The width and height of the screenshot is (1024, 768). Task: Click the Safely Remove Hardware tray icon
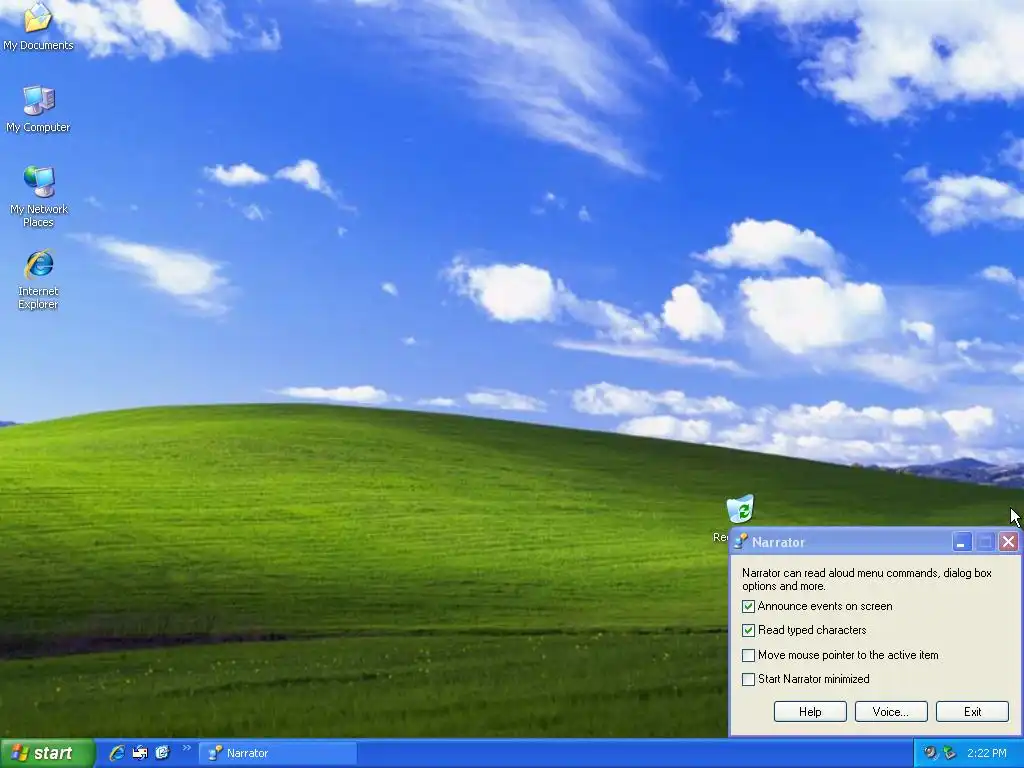(x=949, y=753)
